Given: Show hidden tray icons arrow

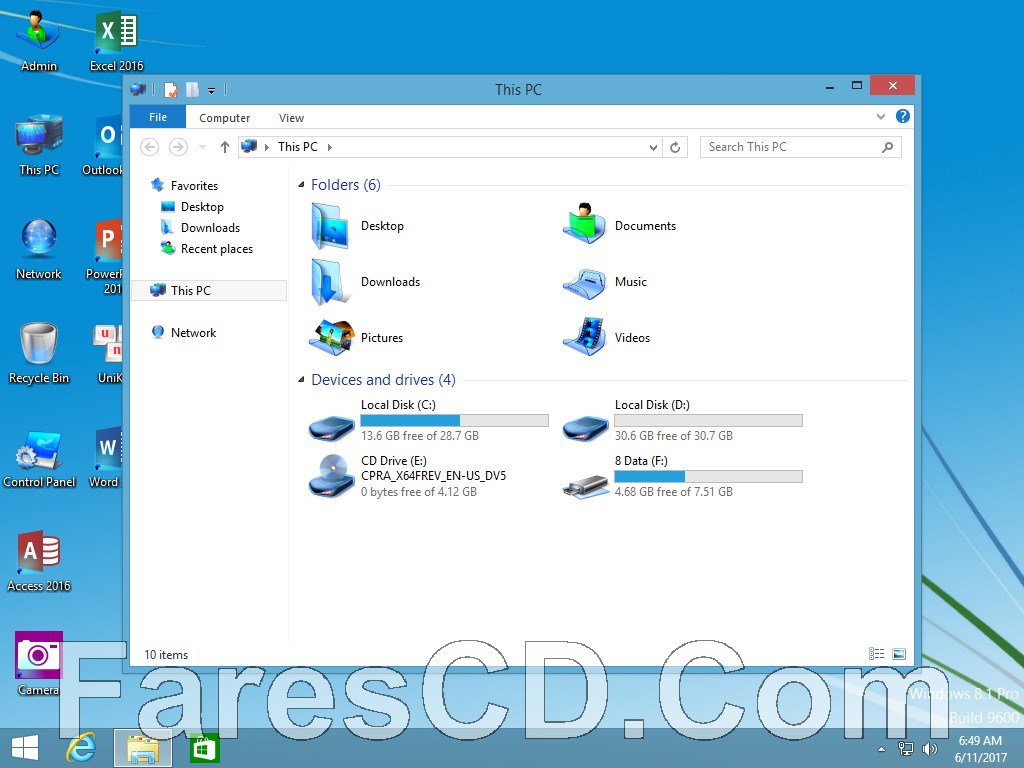Looking at the screenshot, I should (882, 749).
